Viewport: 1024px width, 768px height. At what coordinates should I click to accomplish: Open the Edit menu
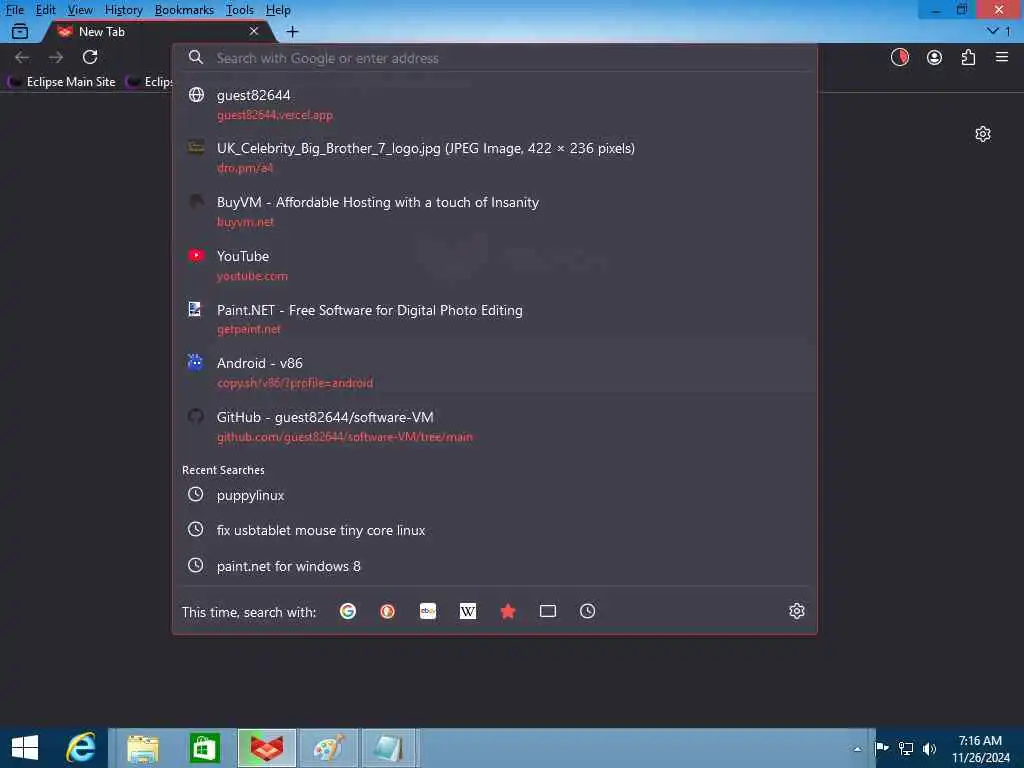(46, 10)
